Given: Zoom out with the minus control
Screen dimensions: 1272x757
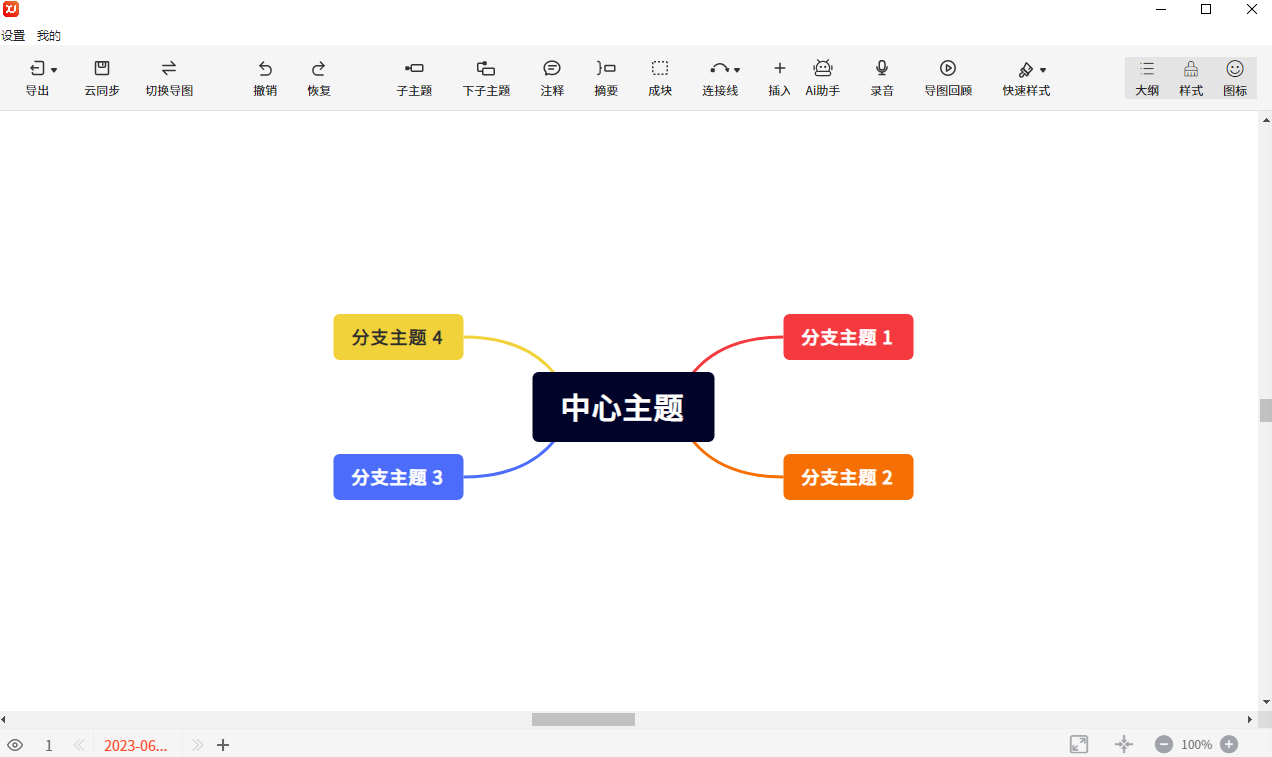Looking at the screenshot, I should pyautogui.click(x=1164, y=744).
